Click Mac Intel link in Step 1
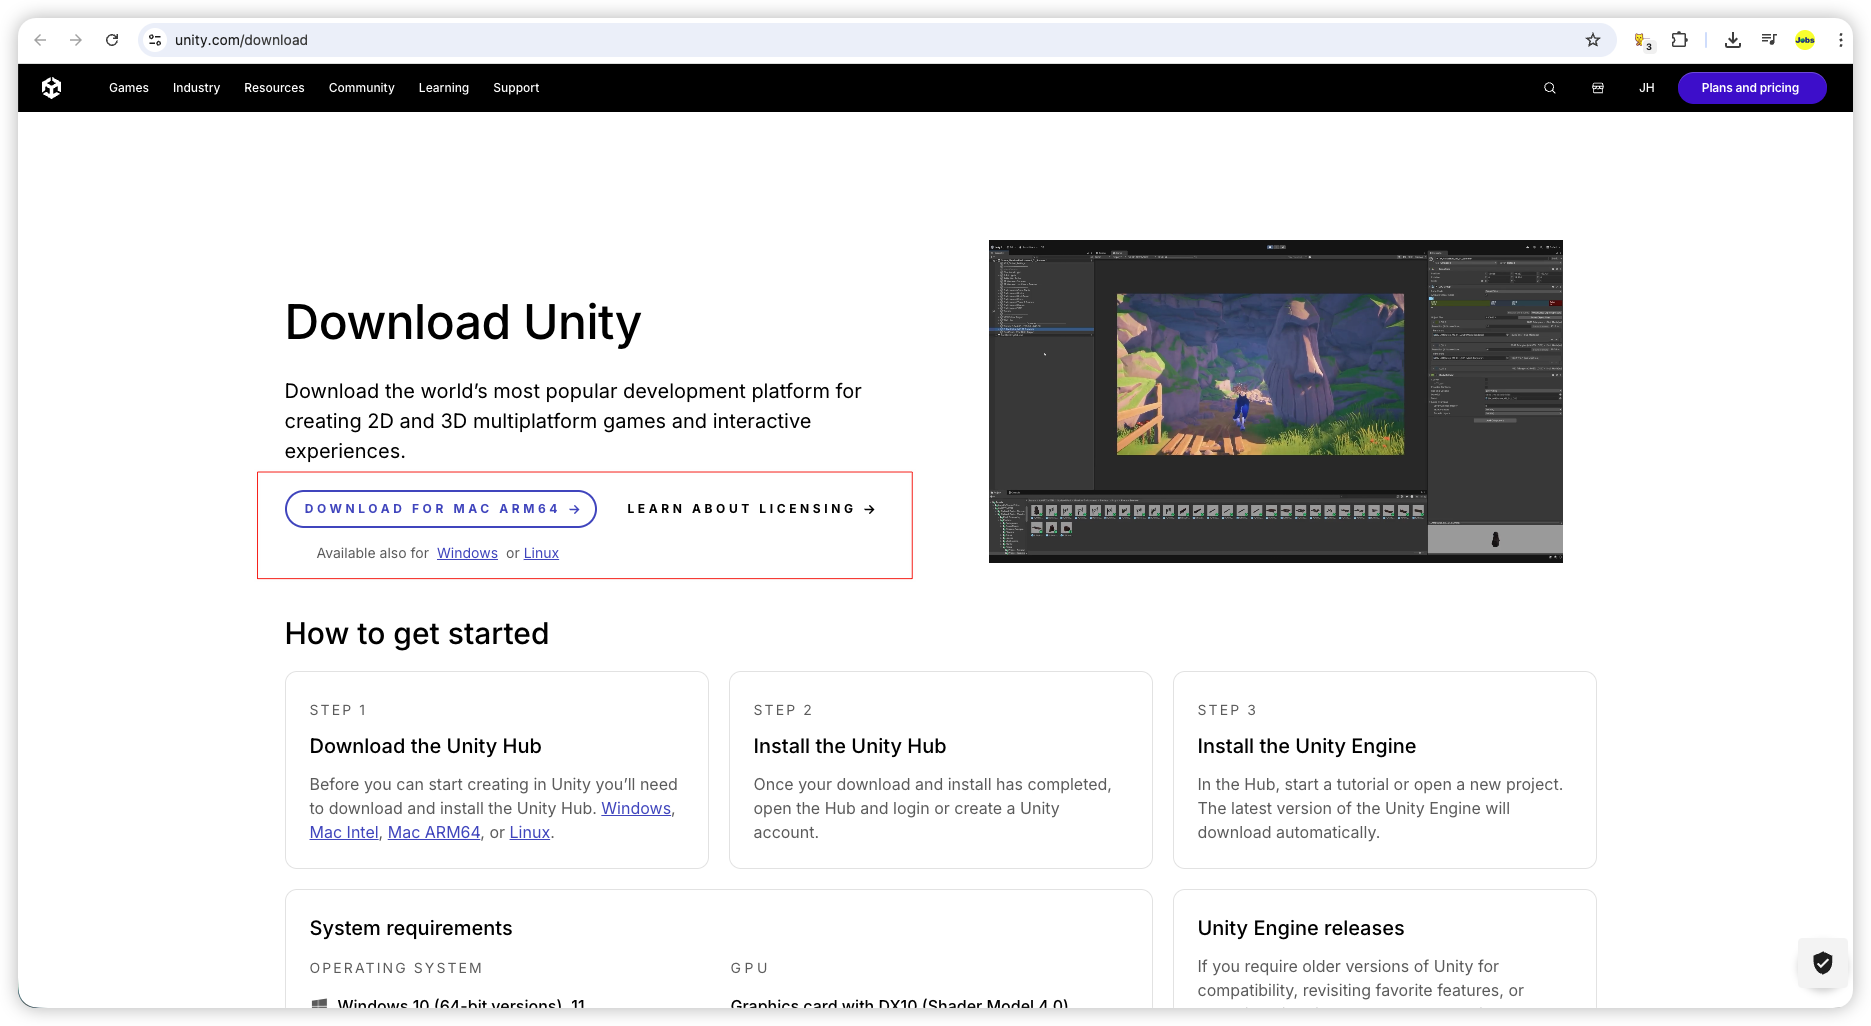This screenshot has width=1871, height=1026. coord(344,832)
